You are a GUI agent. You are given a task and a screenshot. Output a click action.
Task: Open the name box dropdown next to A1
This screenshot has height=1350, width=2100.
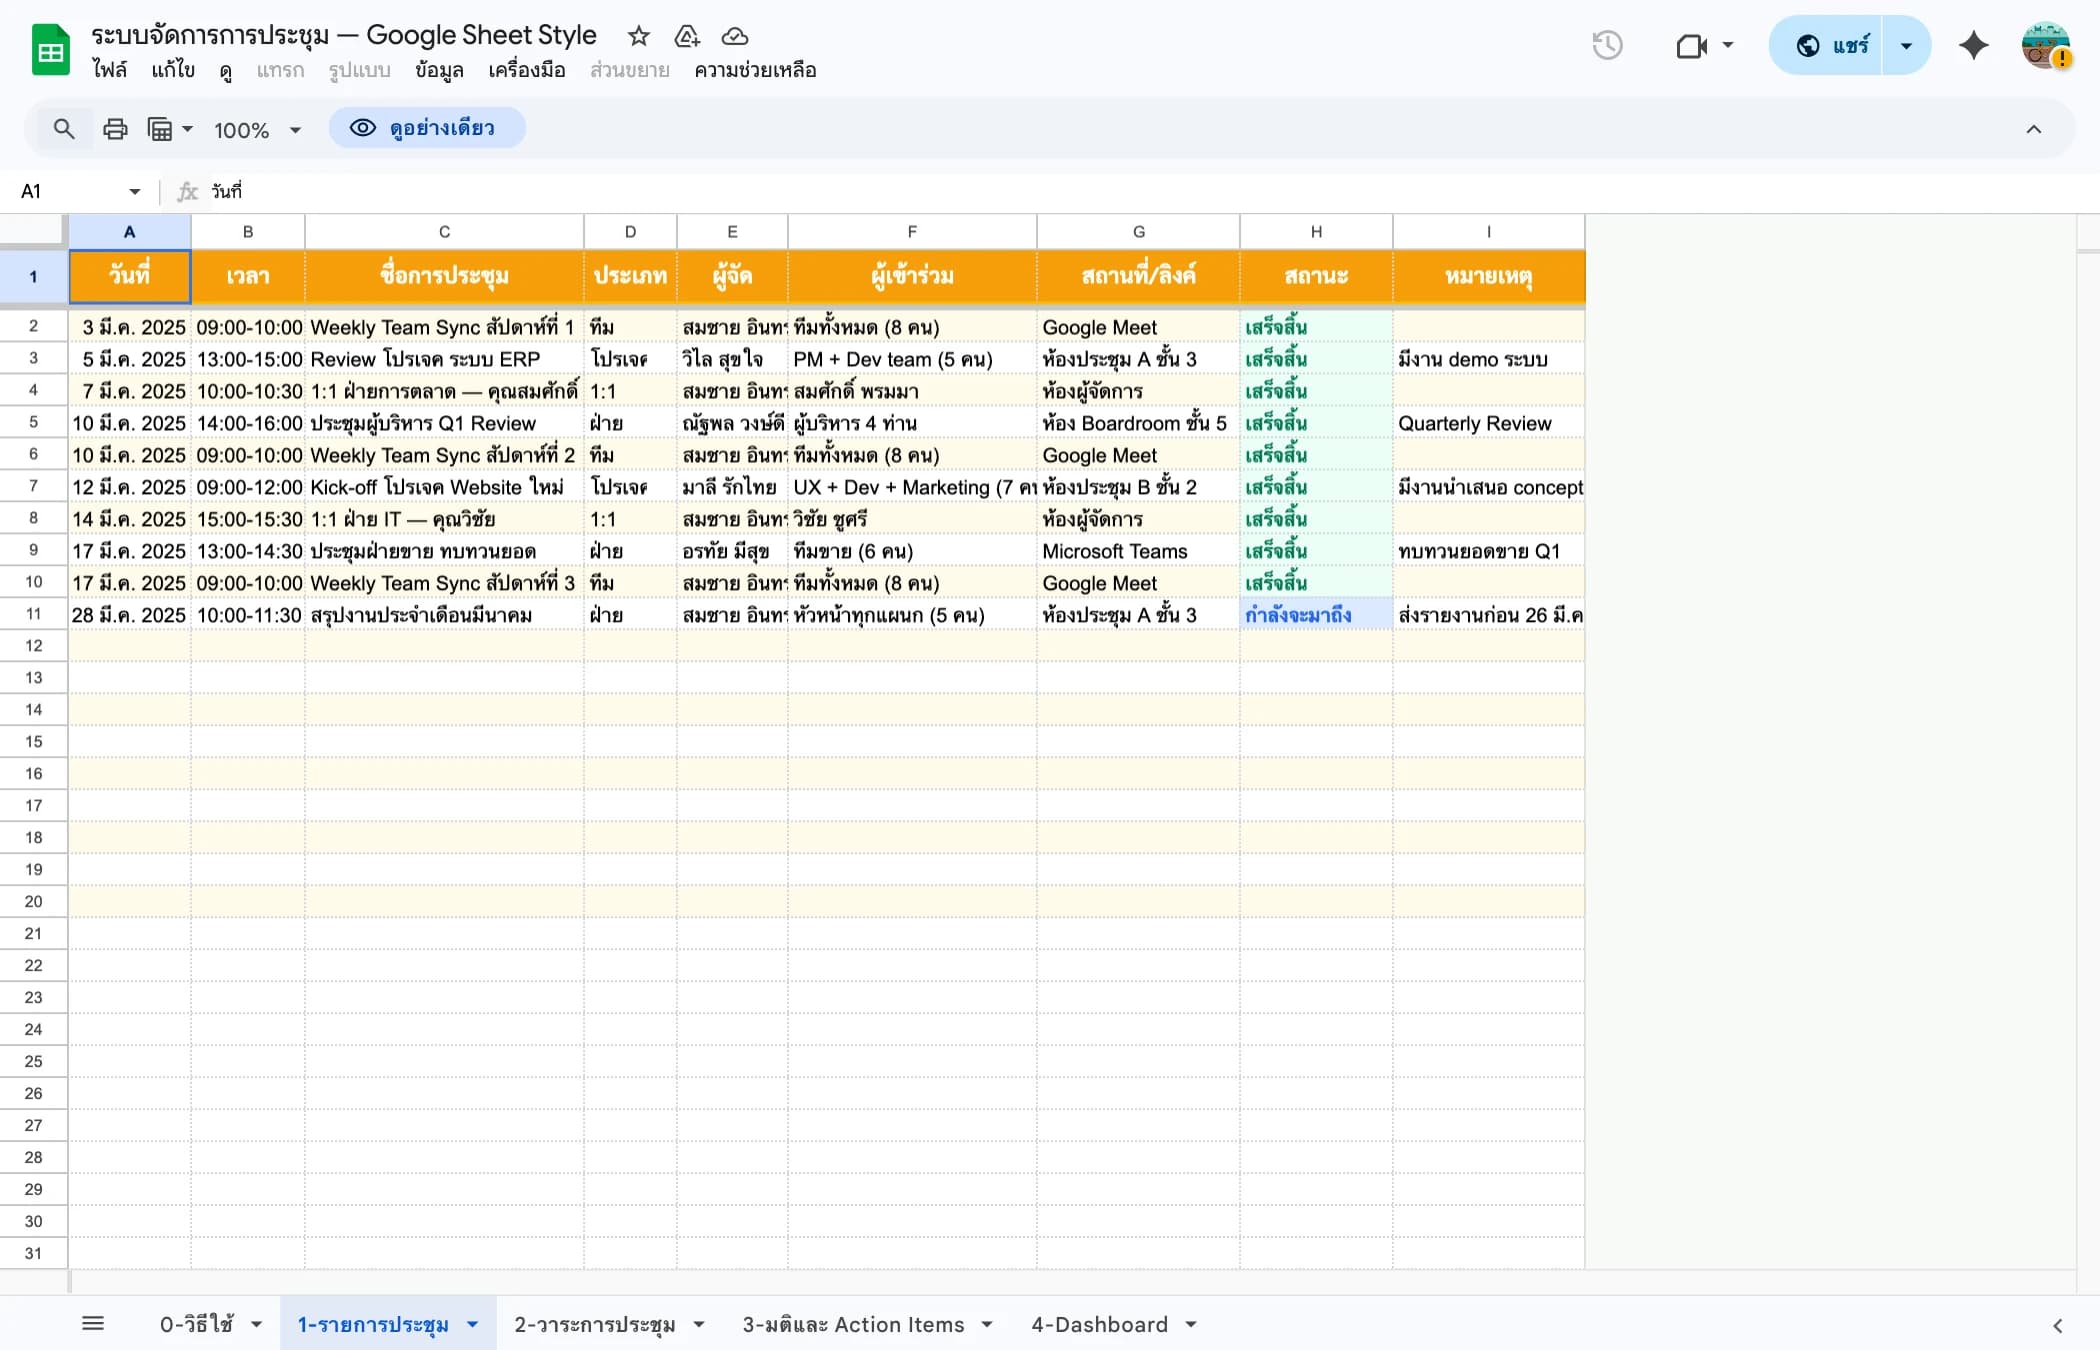click(x=134, y=191)
